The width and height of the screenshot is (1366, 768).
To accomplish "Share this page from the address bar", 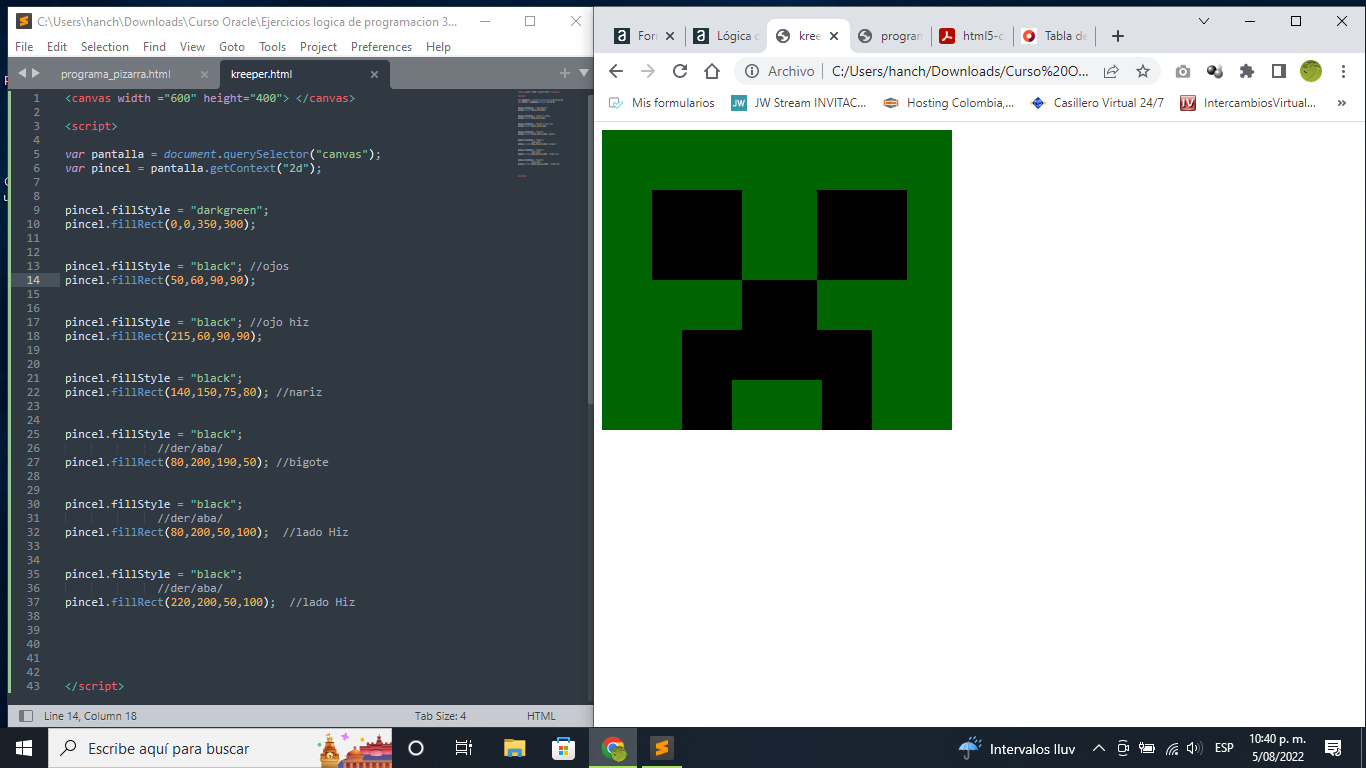I will pyautogui.click(x=1111, y=71).
